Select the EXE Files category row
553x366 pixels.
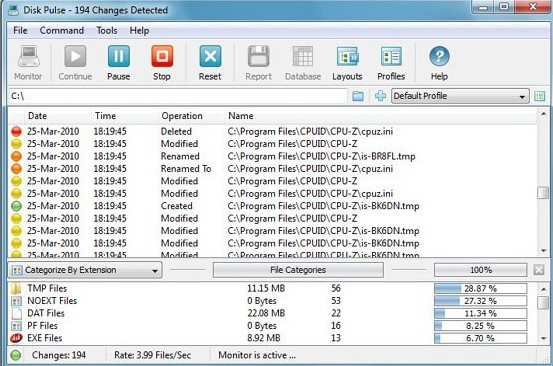[272, 338]
